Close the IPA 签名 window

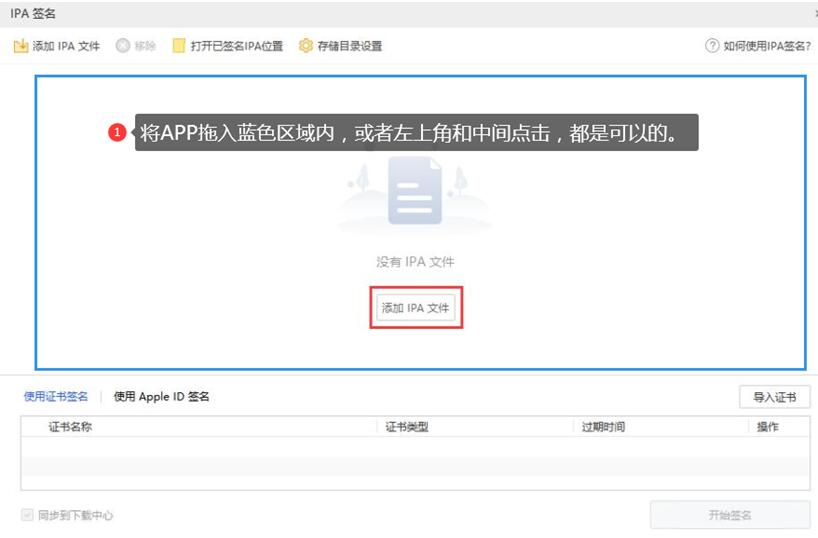814,12
